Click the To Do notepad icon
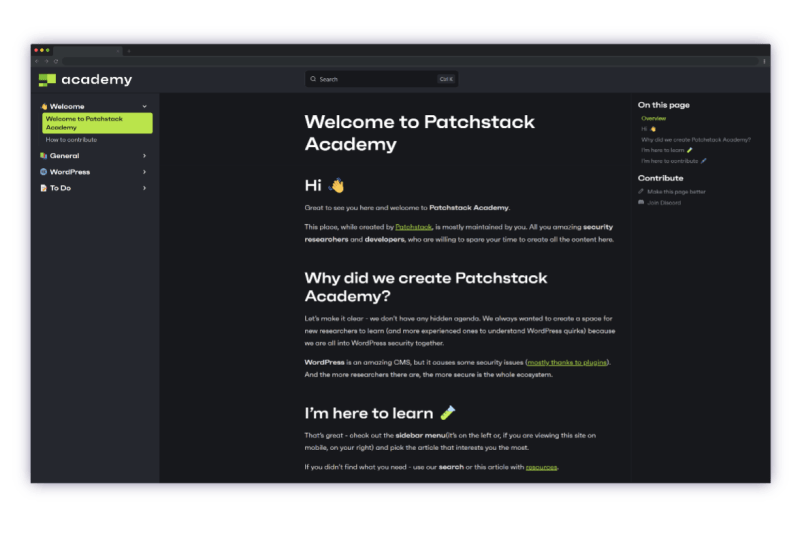800x533 pixels. pyautogui.click(x=43, y=188)
